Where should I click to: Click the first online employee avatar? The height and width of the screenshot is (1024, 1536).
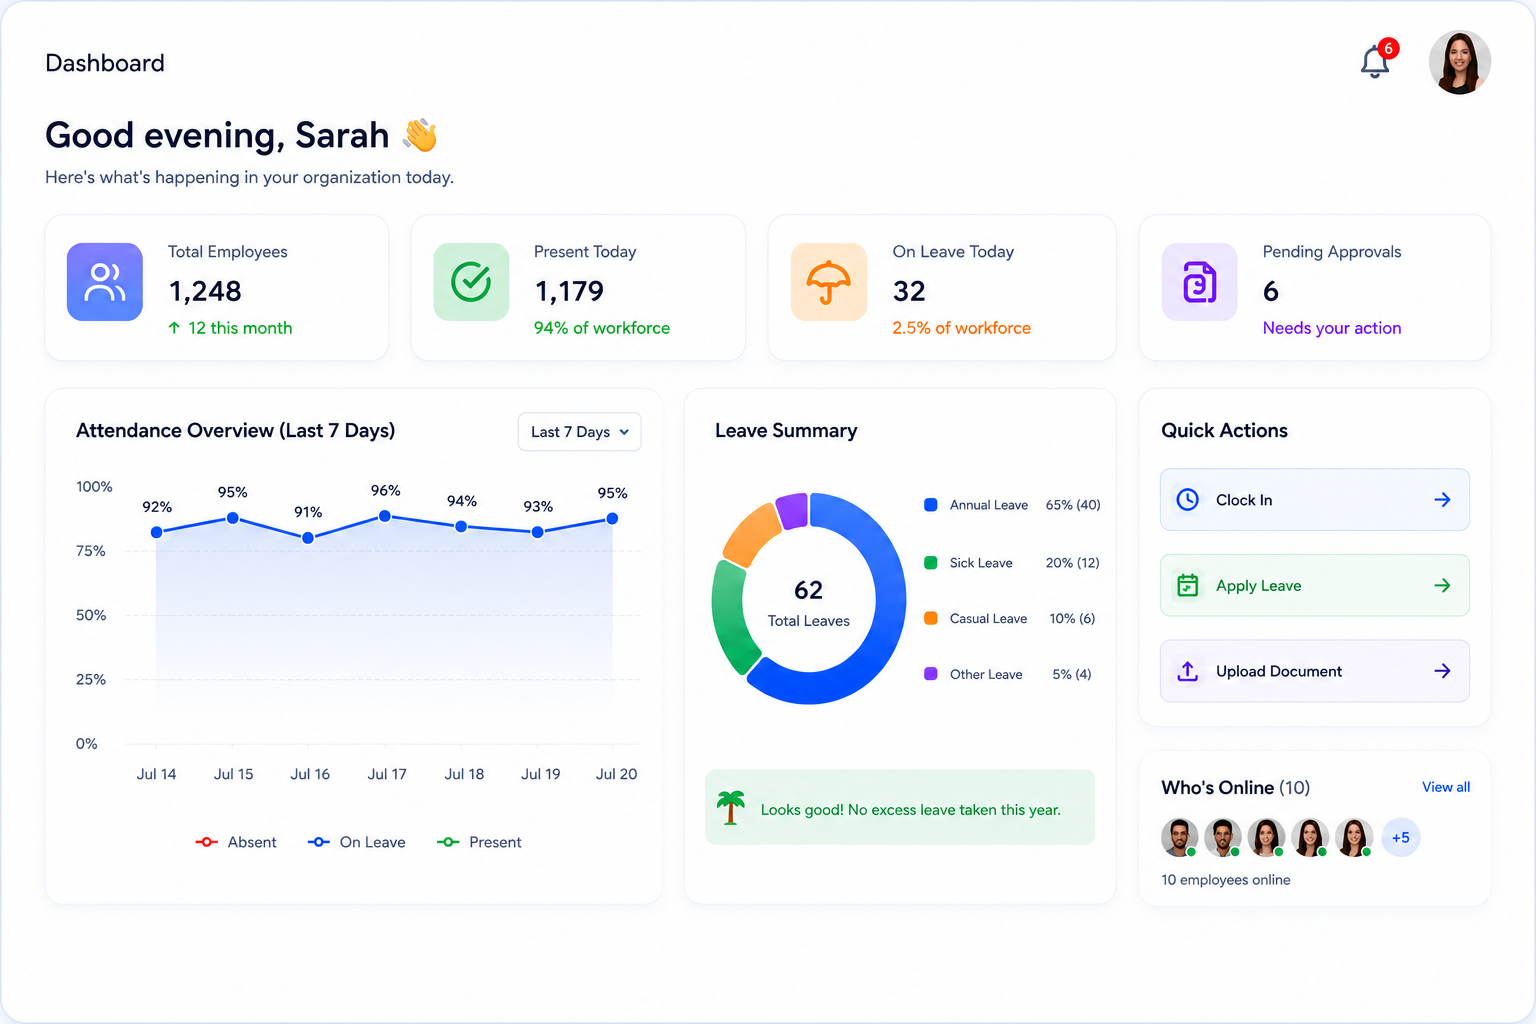[1180, 838]
